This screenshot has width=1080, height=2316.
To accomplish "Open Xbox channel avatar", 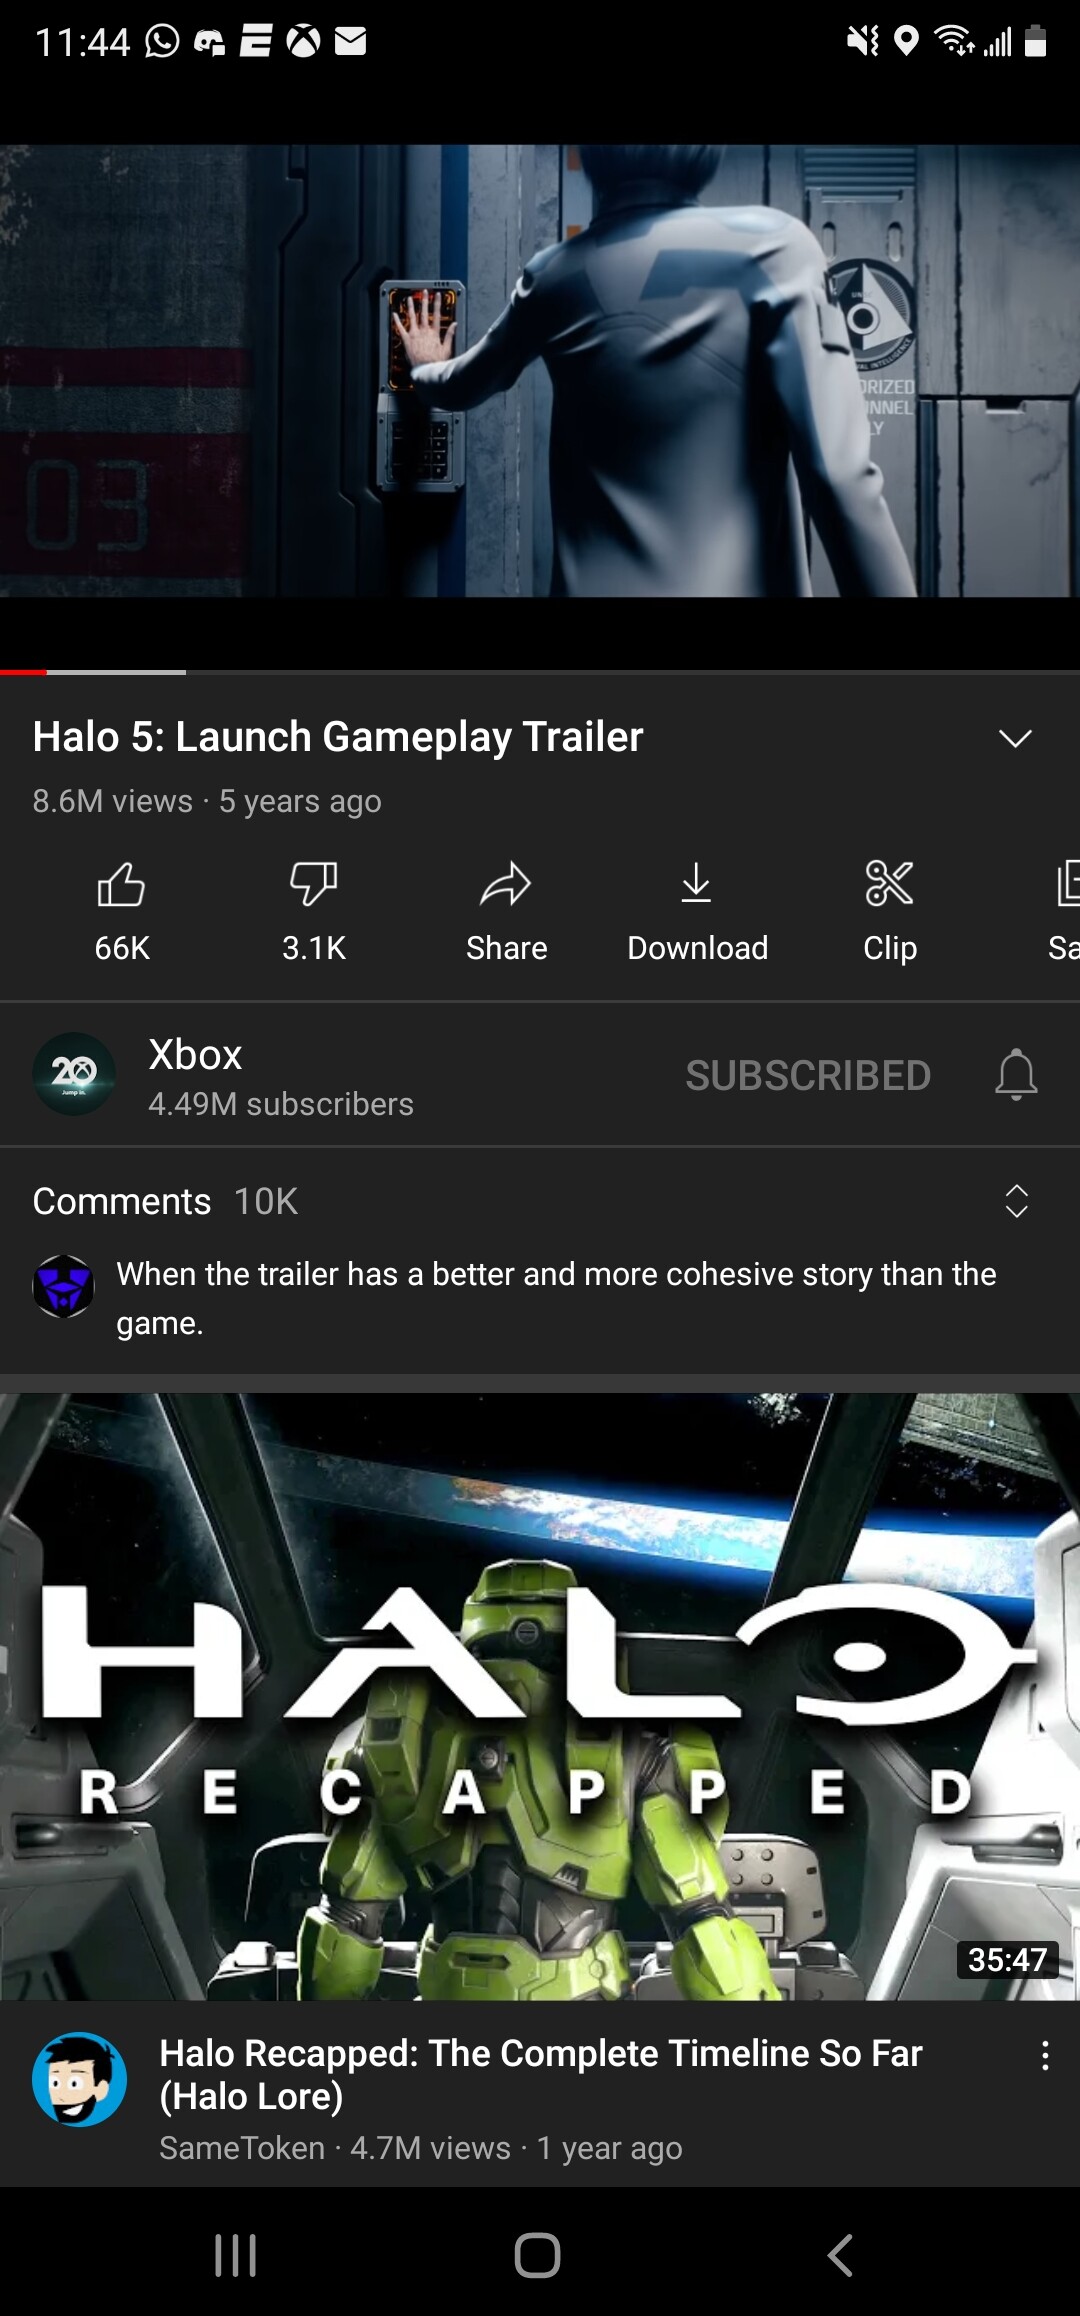I will tap(74, 1074).
